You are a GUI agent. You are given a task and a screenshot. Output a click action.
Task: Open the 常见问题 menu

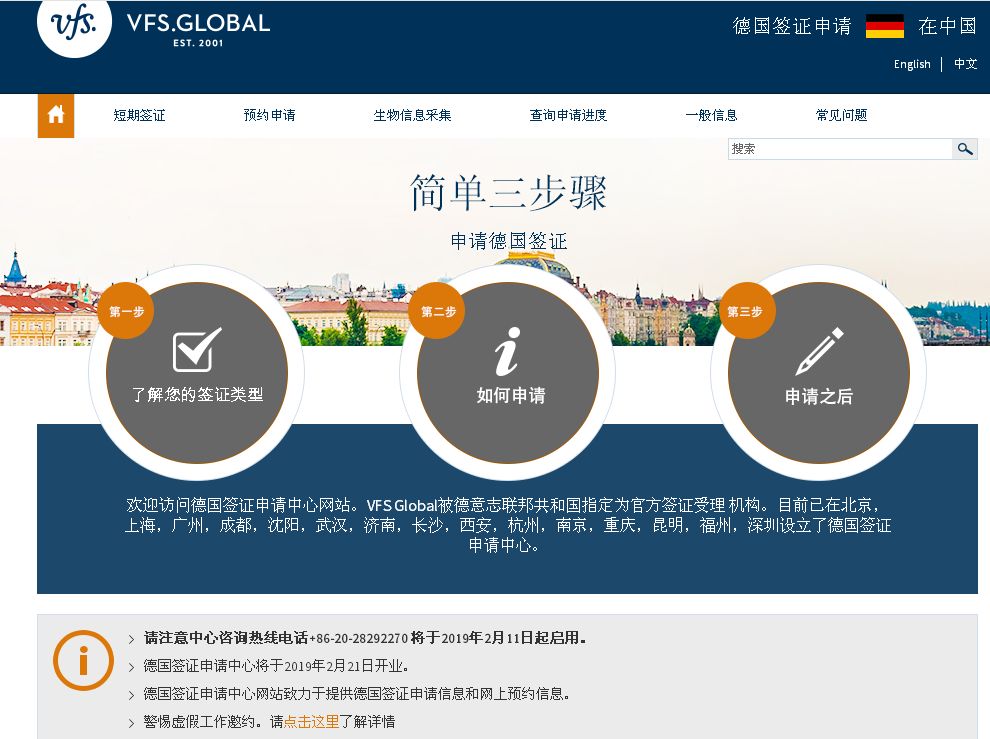[x=842, y=115]
